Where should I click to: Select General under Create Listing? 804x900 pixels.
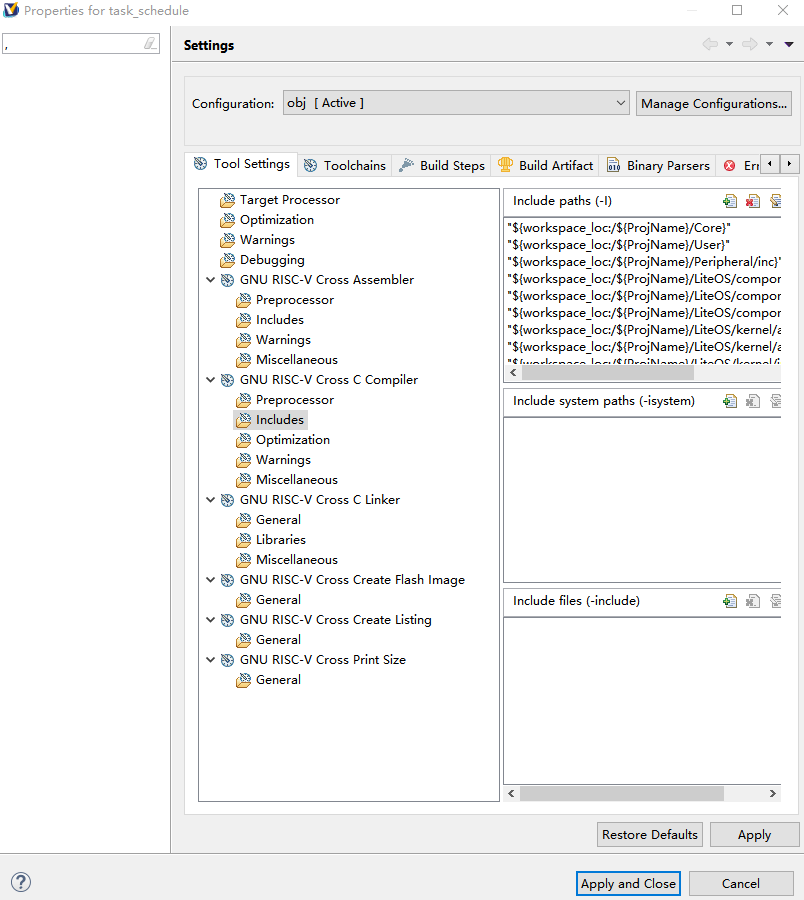pos(268,640)
